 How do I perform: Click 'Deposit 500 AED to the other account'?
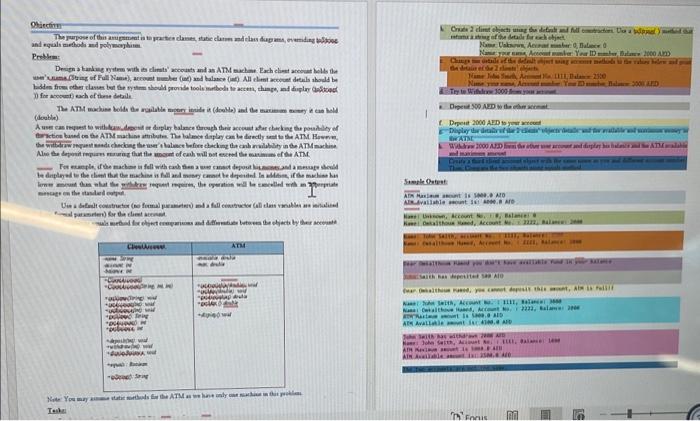(499, 107)
